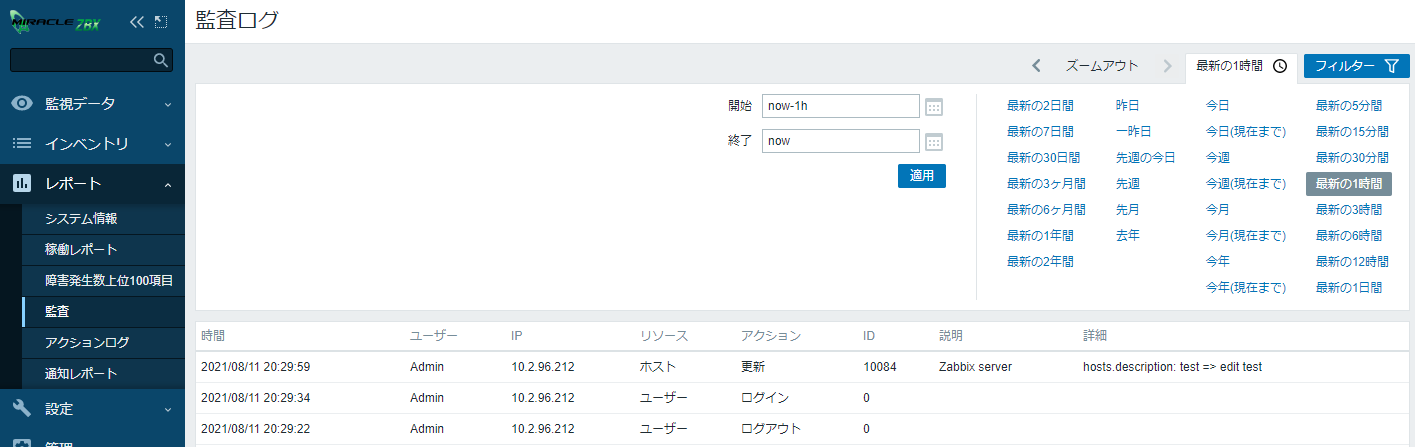
Task: Open アクションログ in sidebar
Action: coord(87,342)
